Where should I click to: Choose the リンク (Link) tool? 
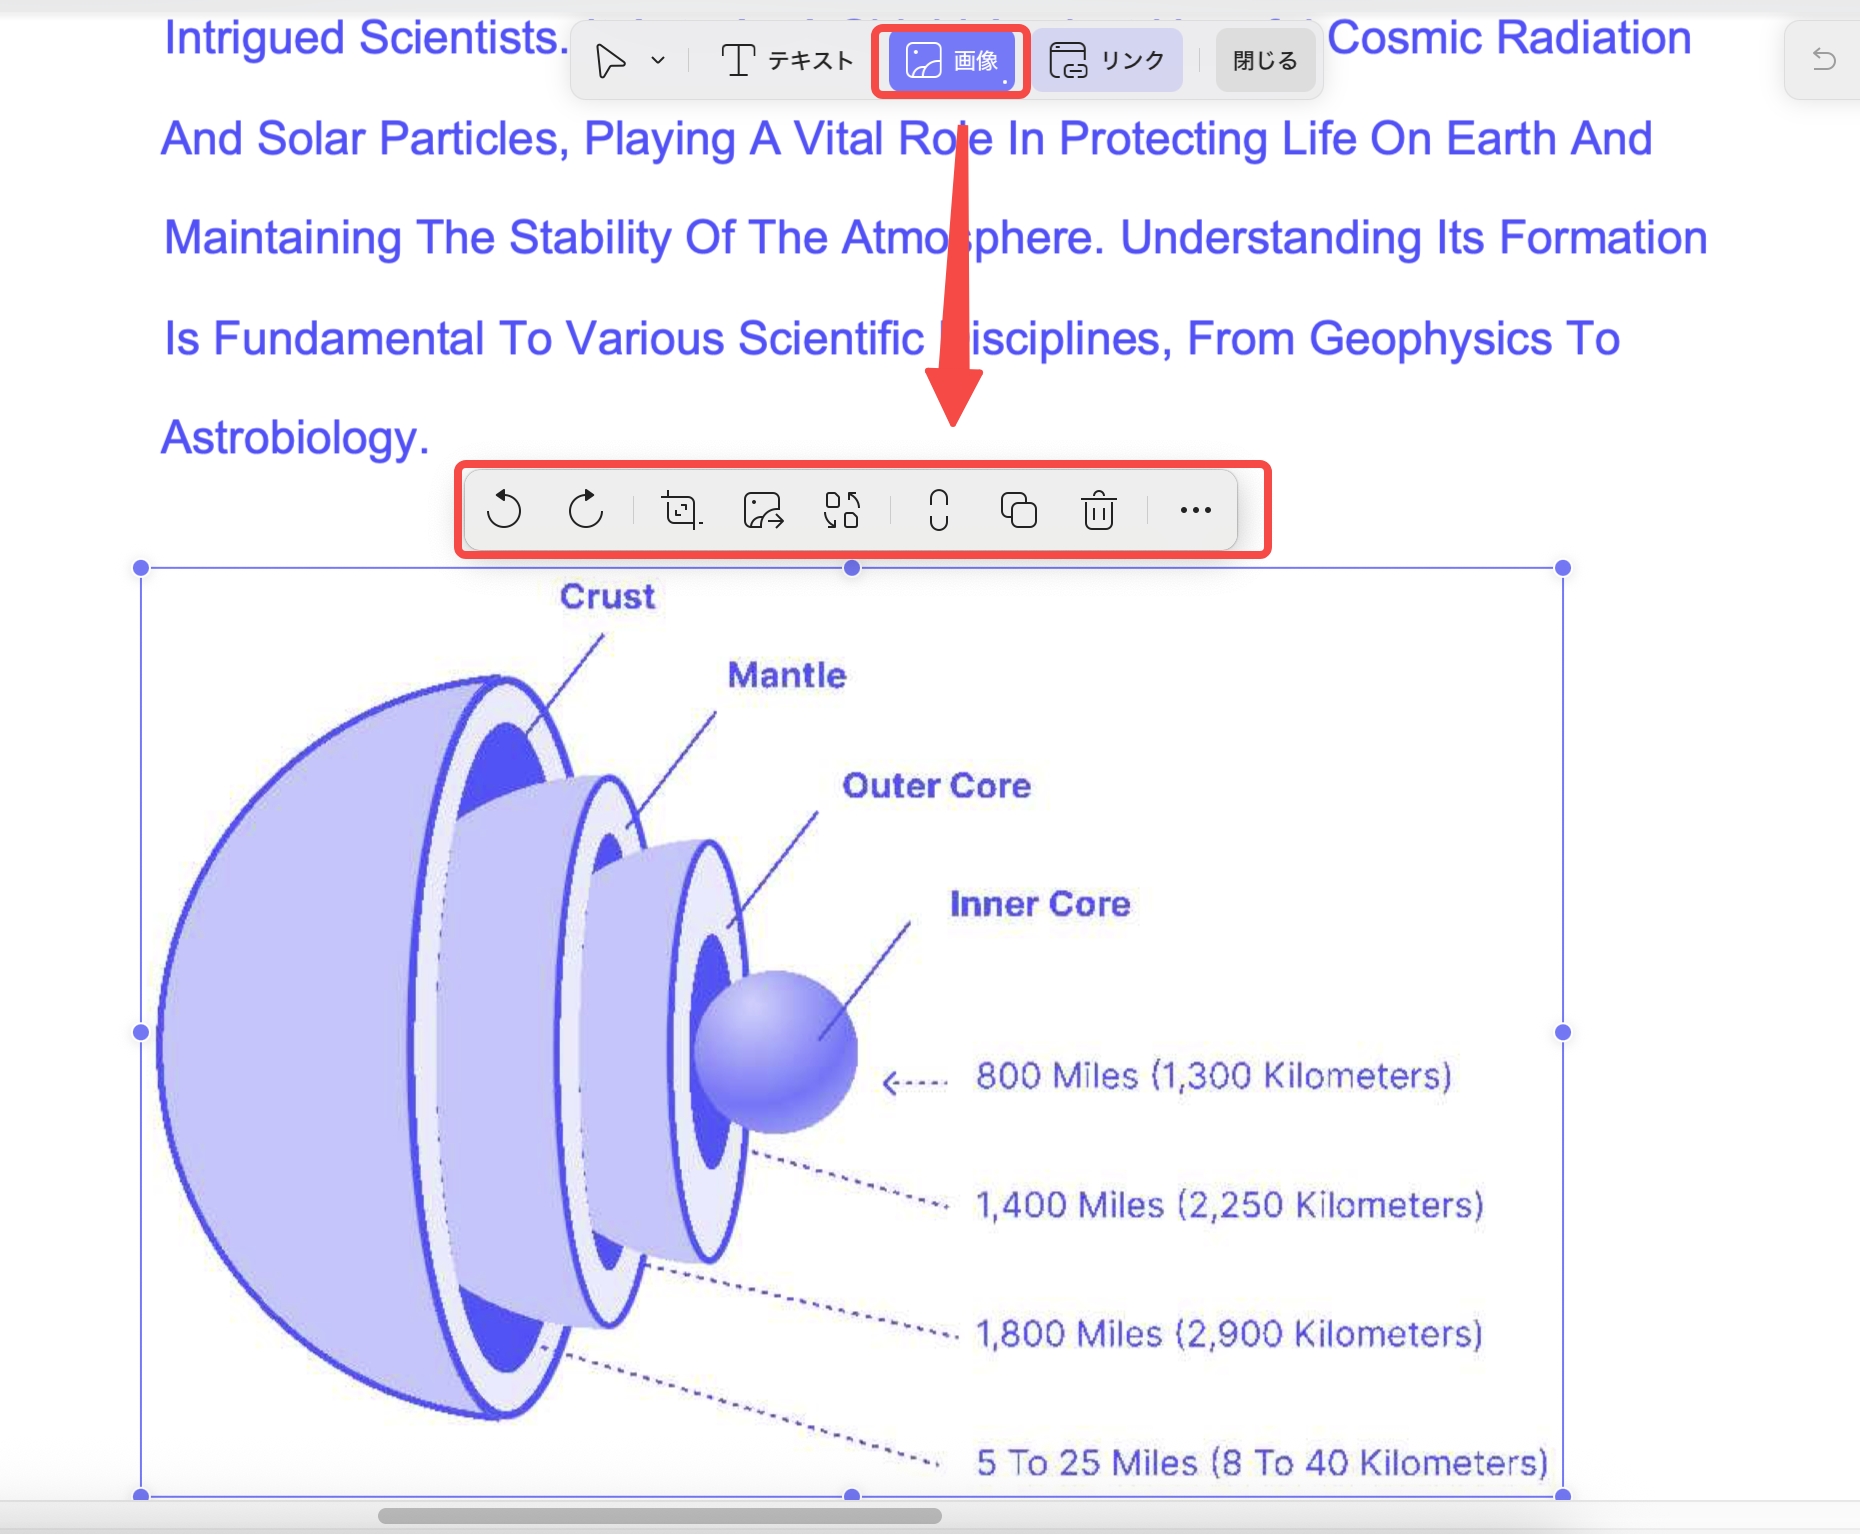click(x=1107, y=61)
